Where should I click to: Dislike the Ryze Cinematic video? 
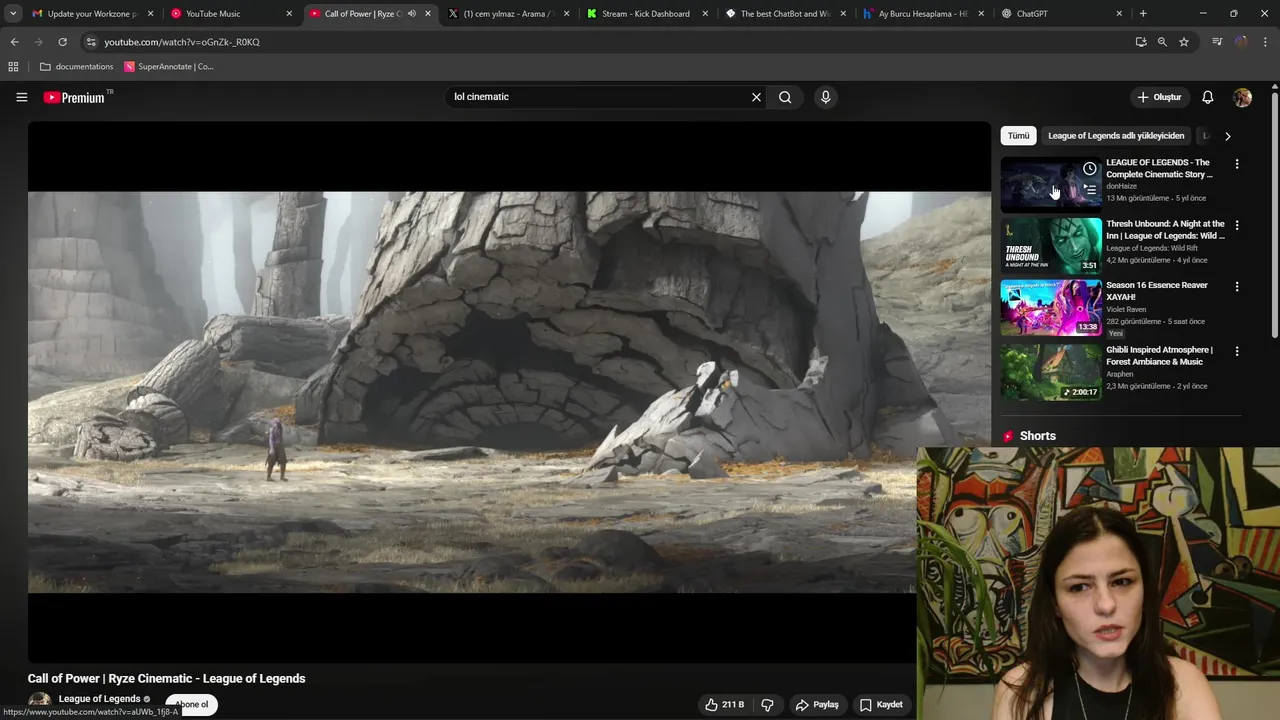click(767, 705)
